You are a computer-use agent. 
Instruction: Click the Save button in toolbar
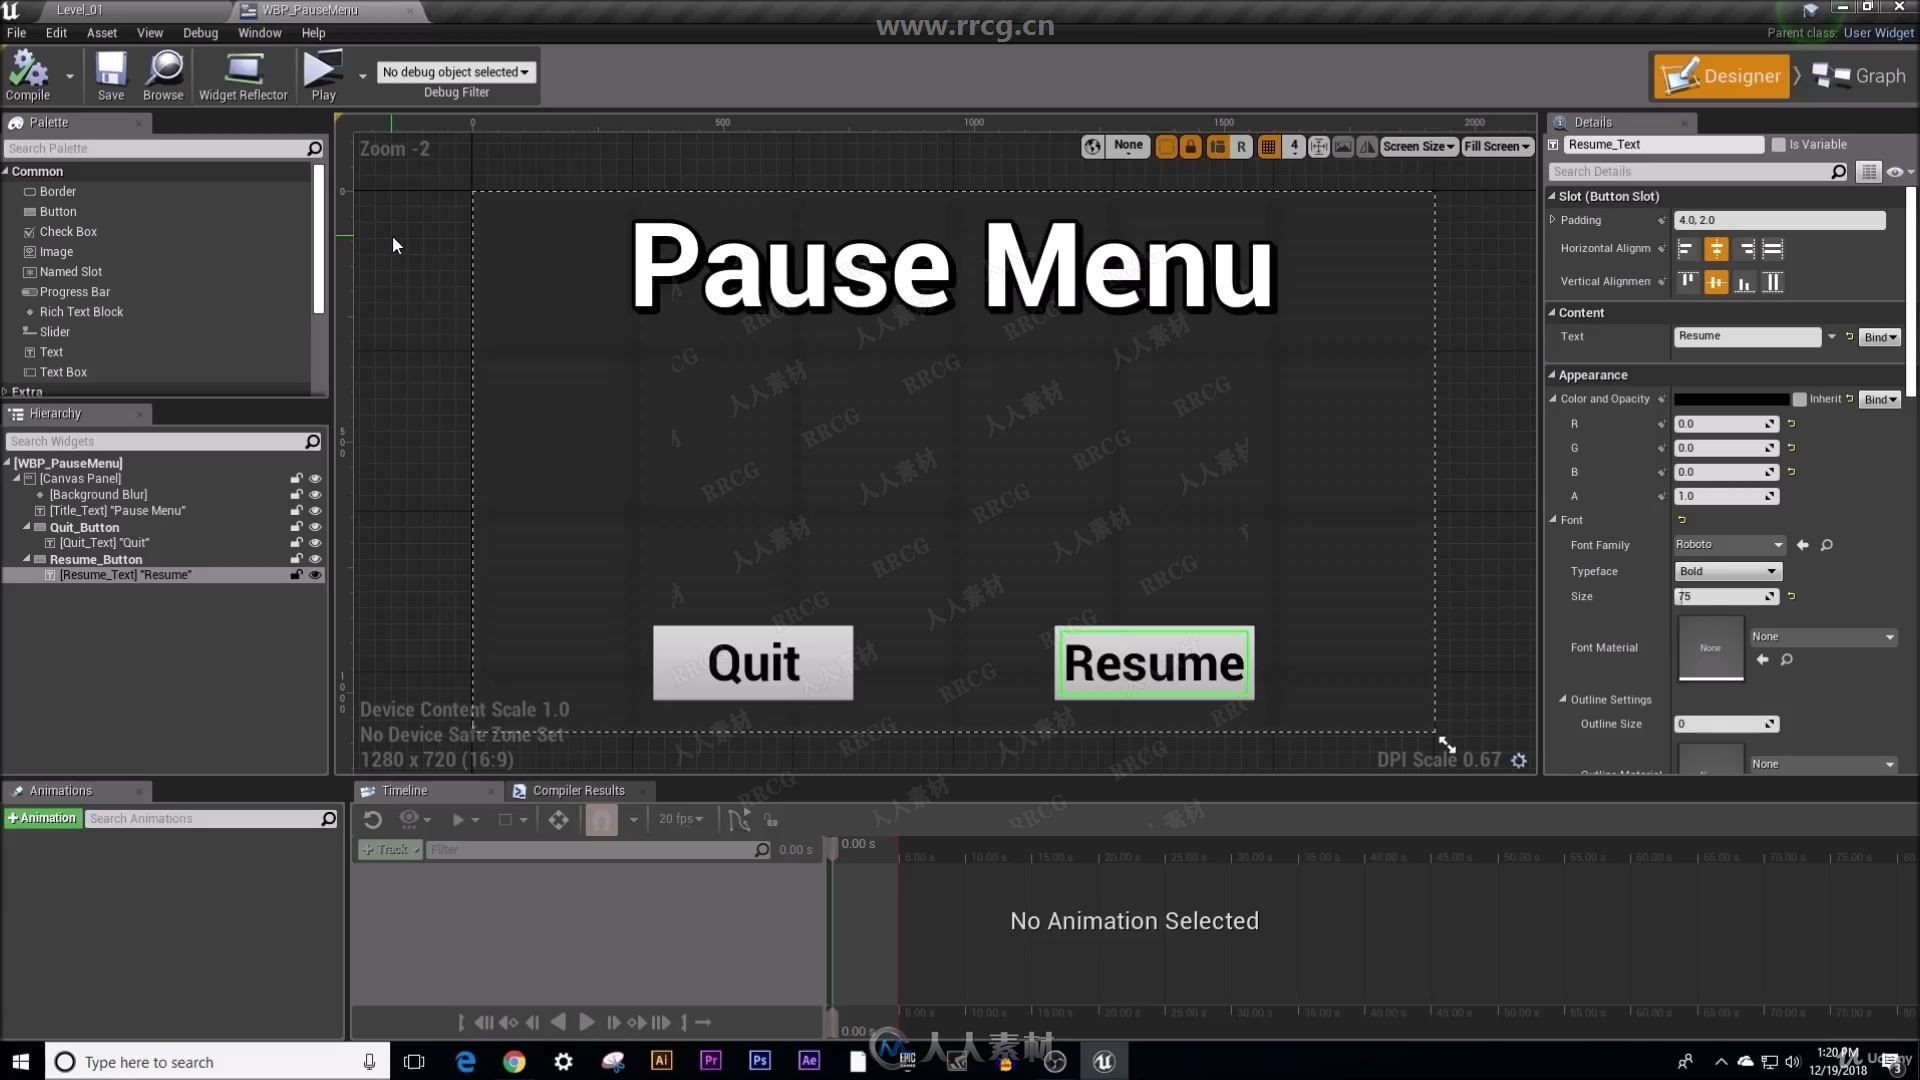tap(109, 75)
